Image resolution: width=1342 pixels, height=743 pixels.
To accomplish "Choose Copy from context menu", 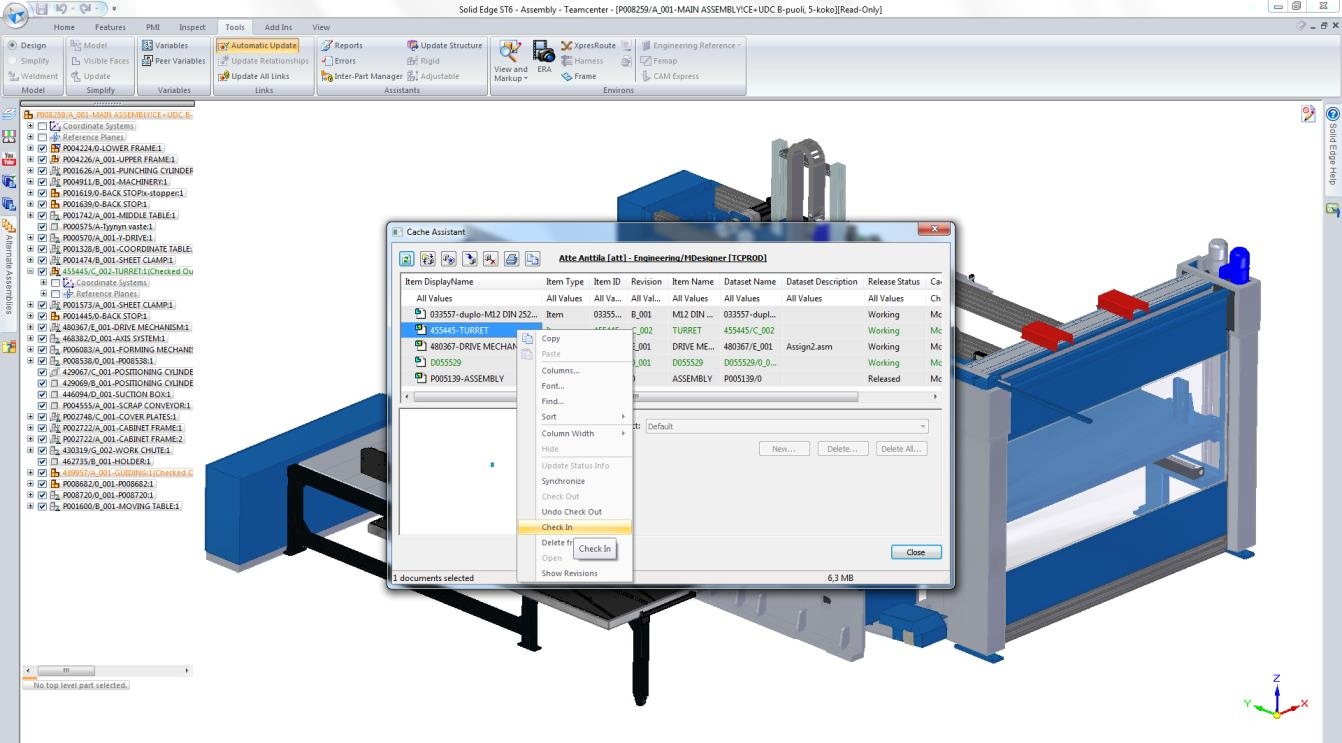I will tap(574, 339).
